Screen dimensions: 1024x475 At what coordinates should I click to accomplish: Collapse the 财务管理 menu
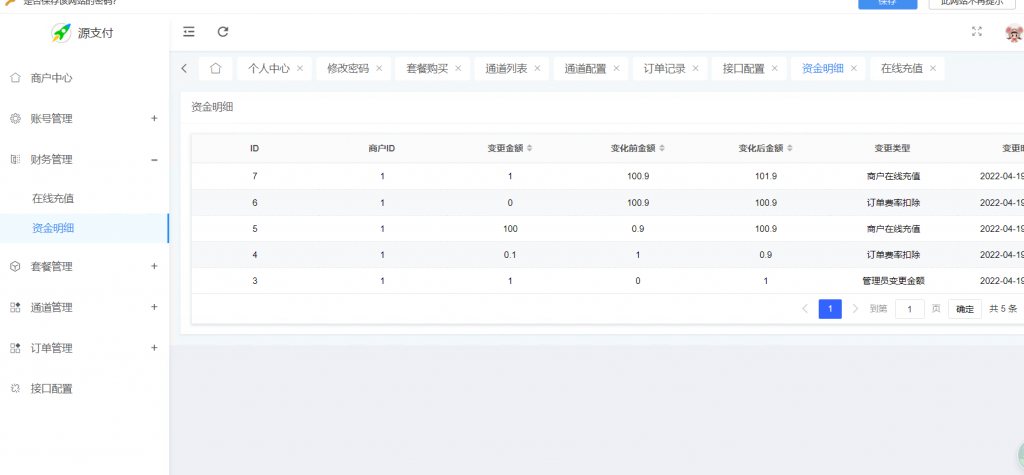(154, 159)
